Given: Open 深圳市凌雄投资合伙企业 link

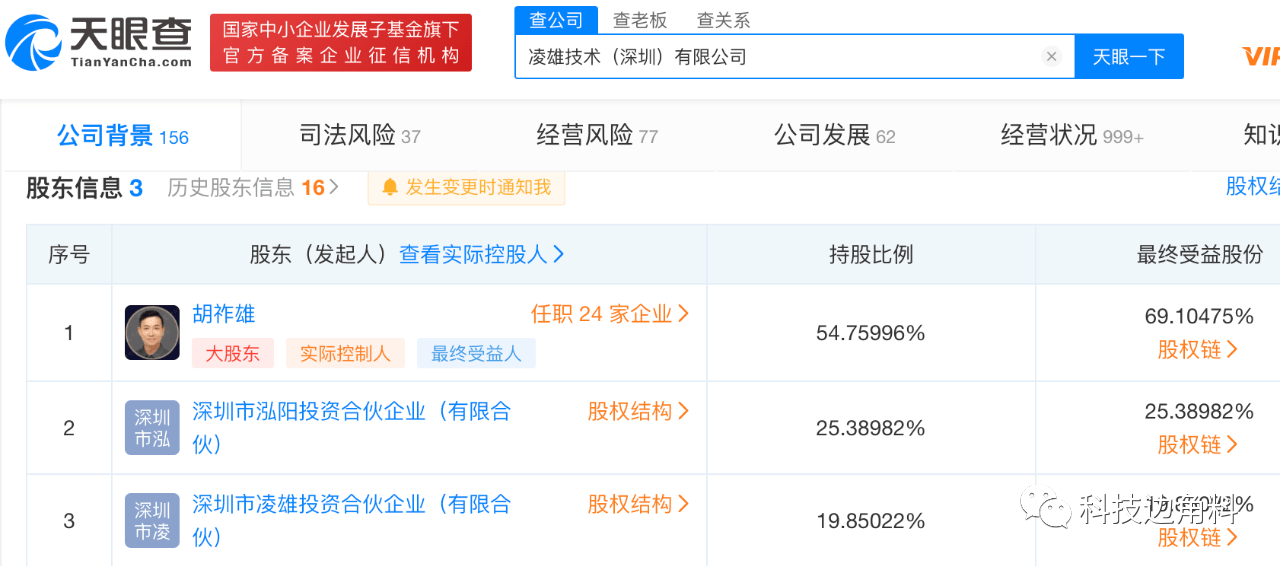Looking at the screenshot, I should 351,521.
